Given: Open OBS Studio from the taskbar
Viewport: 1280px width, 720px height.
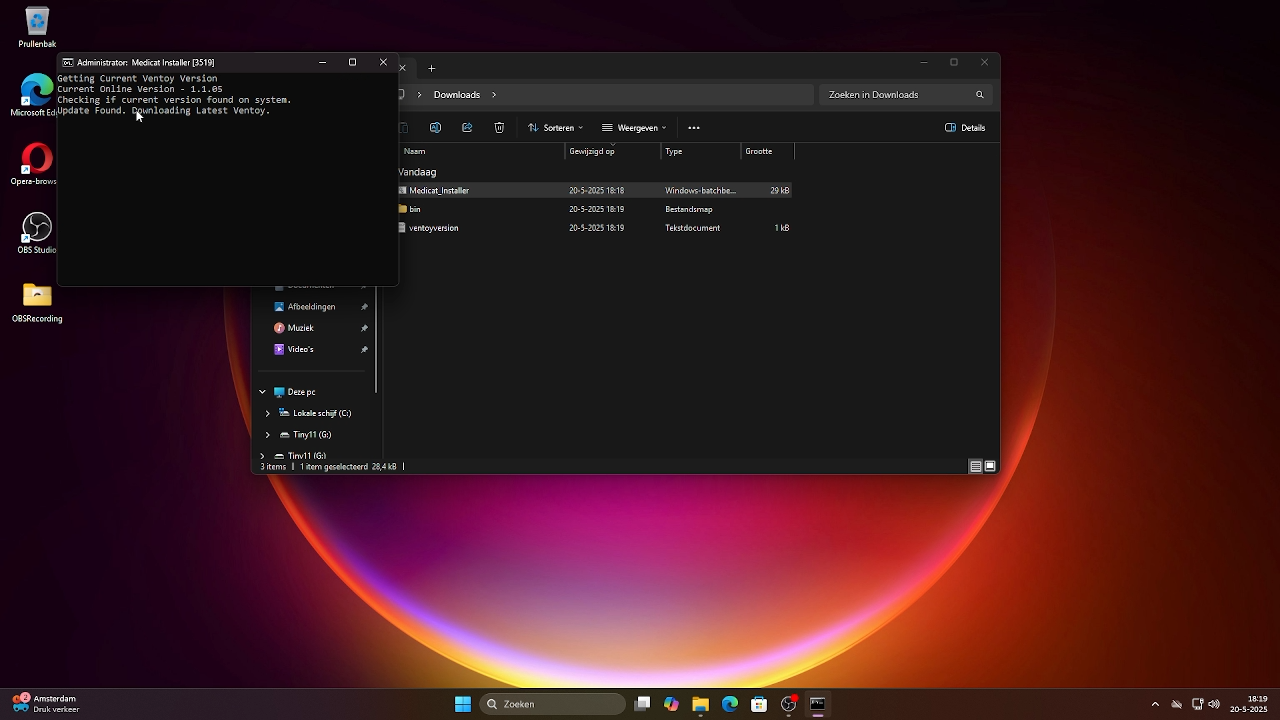Looking at the screenshot, I should pyautogui.click(x=789, y=704).
